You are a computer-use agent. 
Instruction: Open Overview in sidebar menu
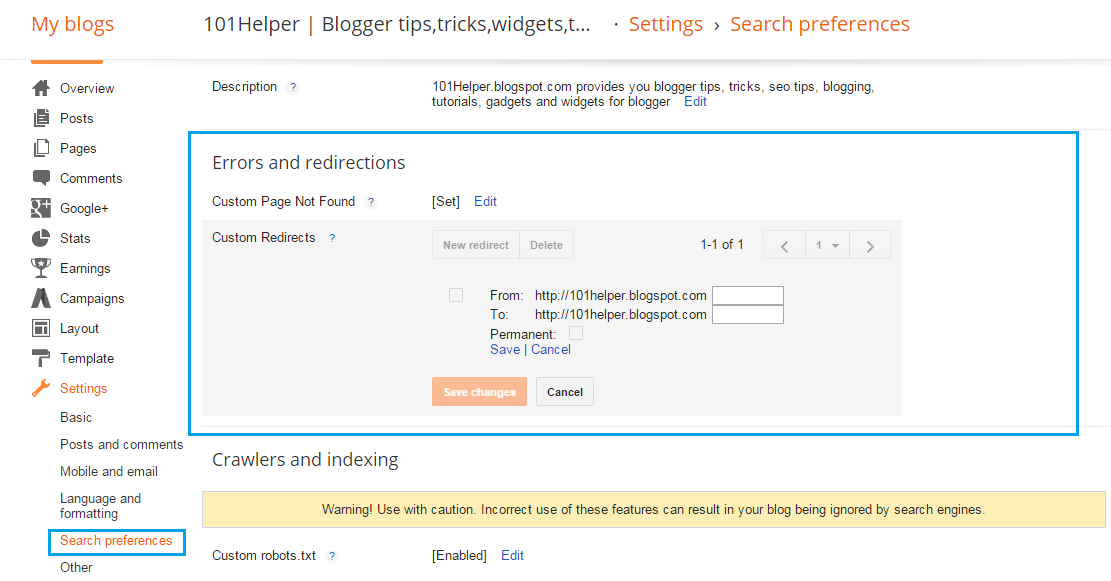click(86, 88)
